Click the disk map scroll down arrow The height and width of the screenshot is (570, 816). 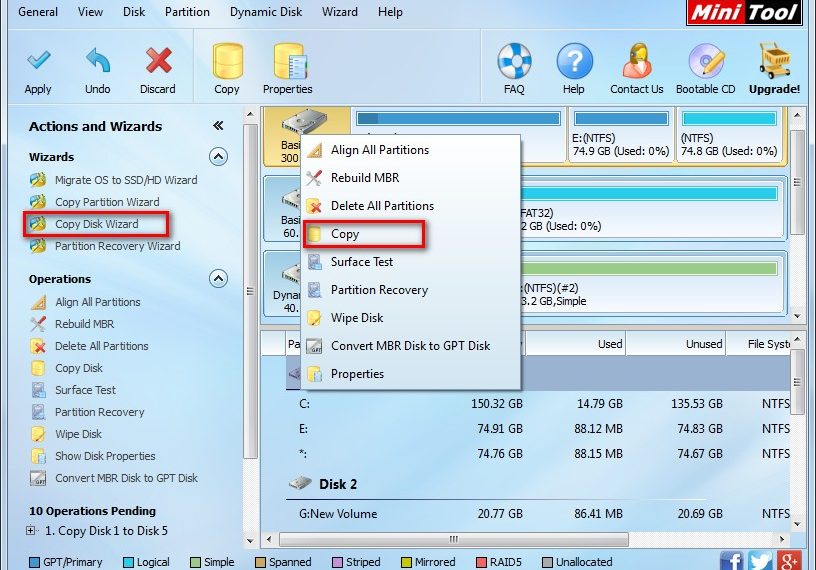coord(797,316)
